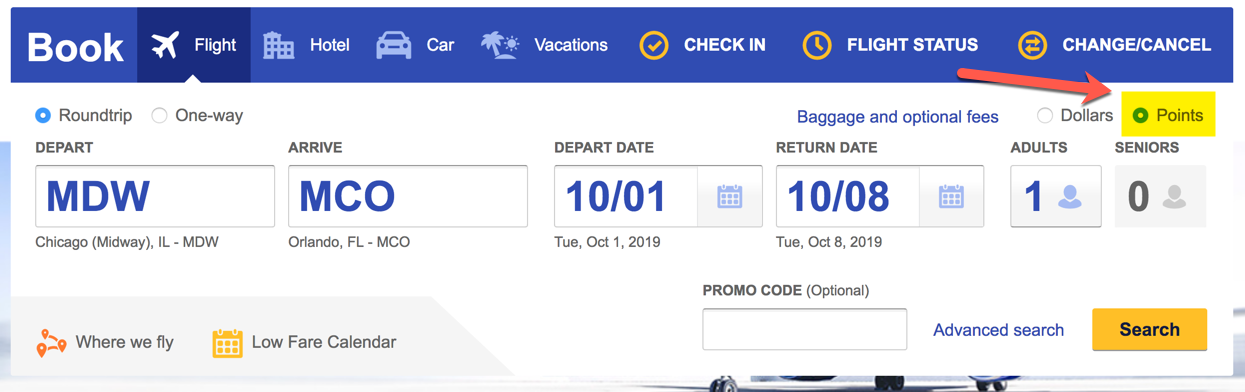
Task: Open the Advanced search link
Action: click(998, 330)
